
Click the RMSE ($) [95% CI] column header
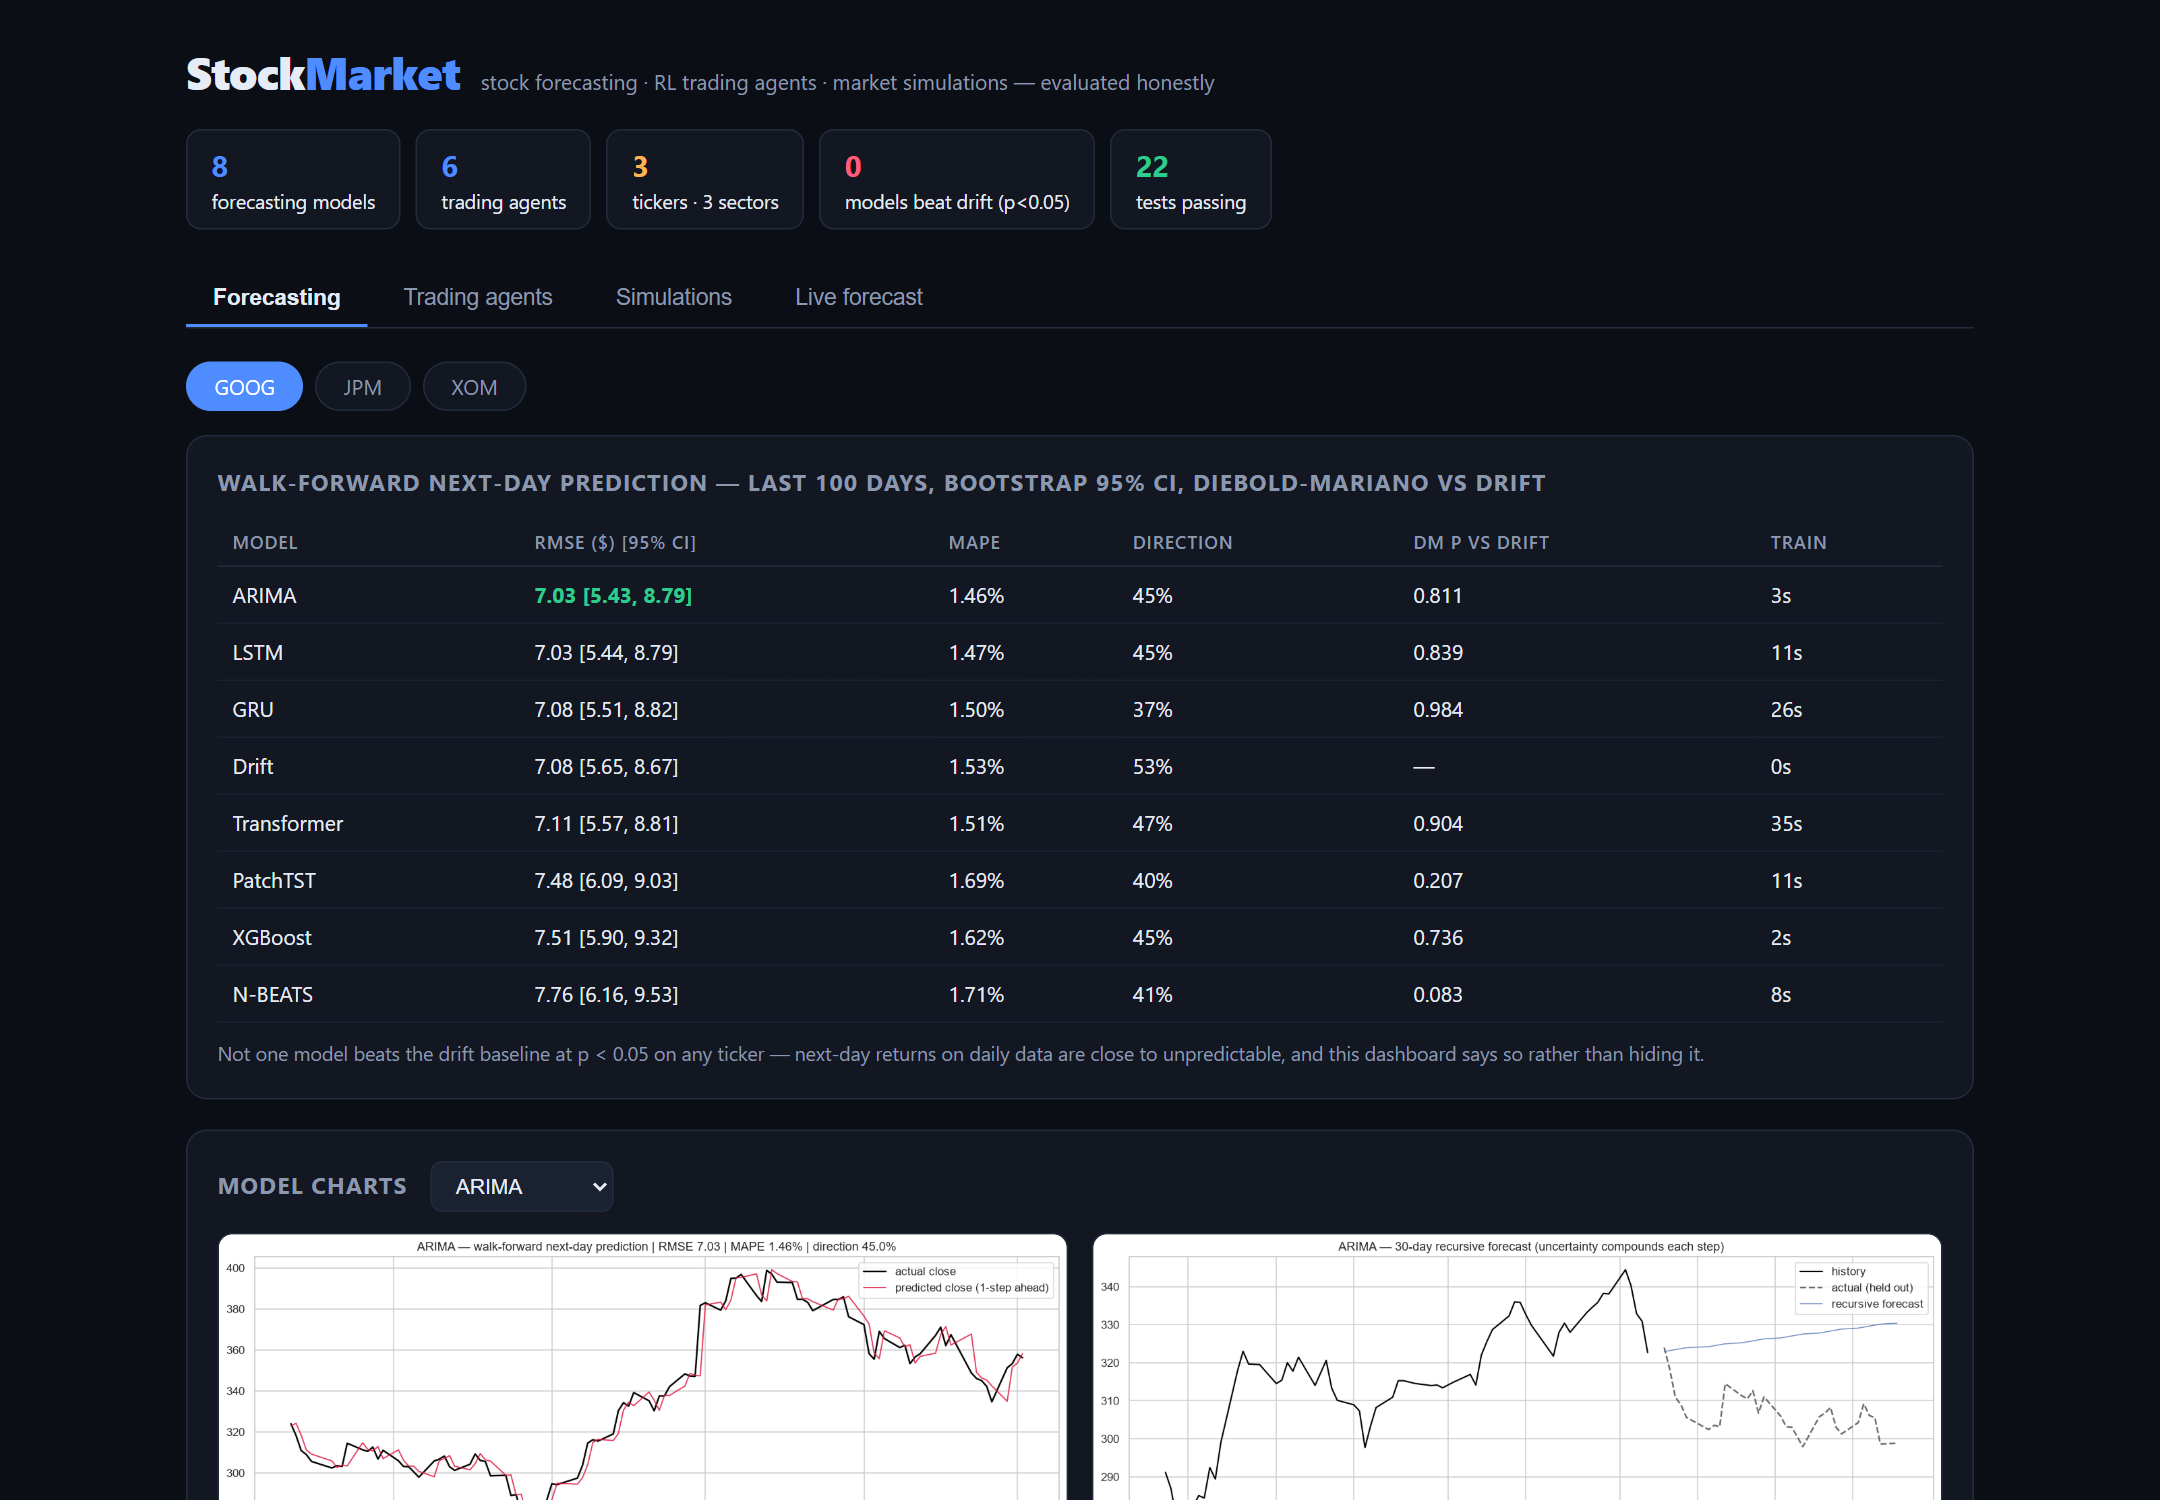615,543
